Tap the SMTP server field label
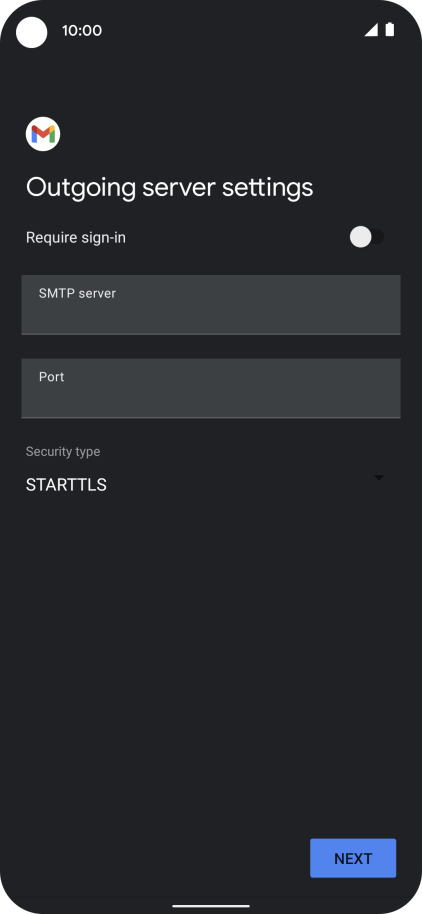 (78, 293)
